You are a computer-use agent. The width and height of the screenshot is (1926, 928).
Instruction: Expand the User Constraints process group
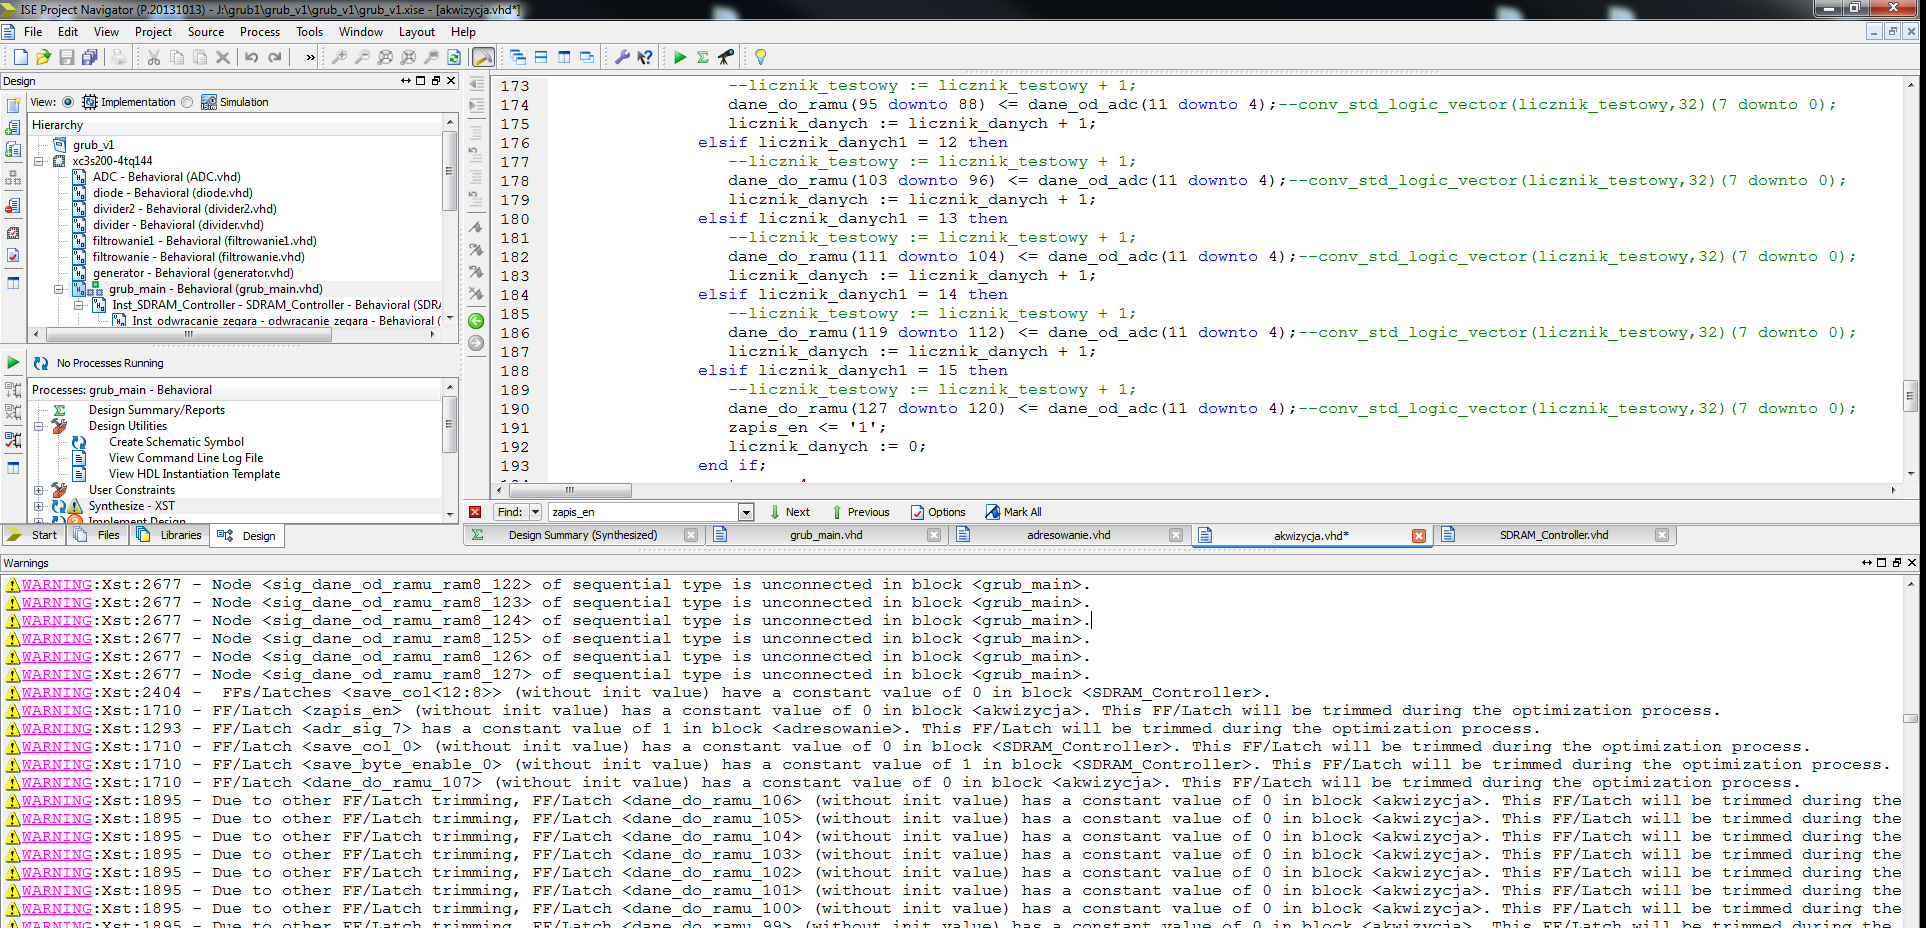pos(39,490)
